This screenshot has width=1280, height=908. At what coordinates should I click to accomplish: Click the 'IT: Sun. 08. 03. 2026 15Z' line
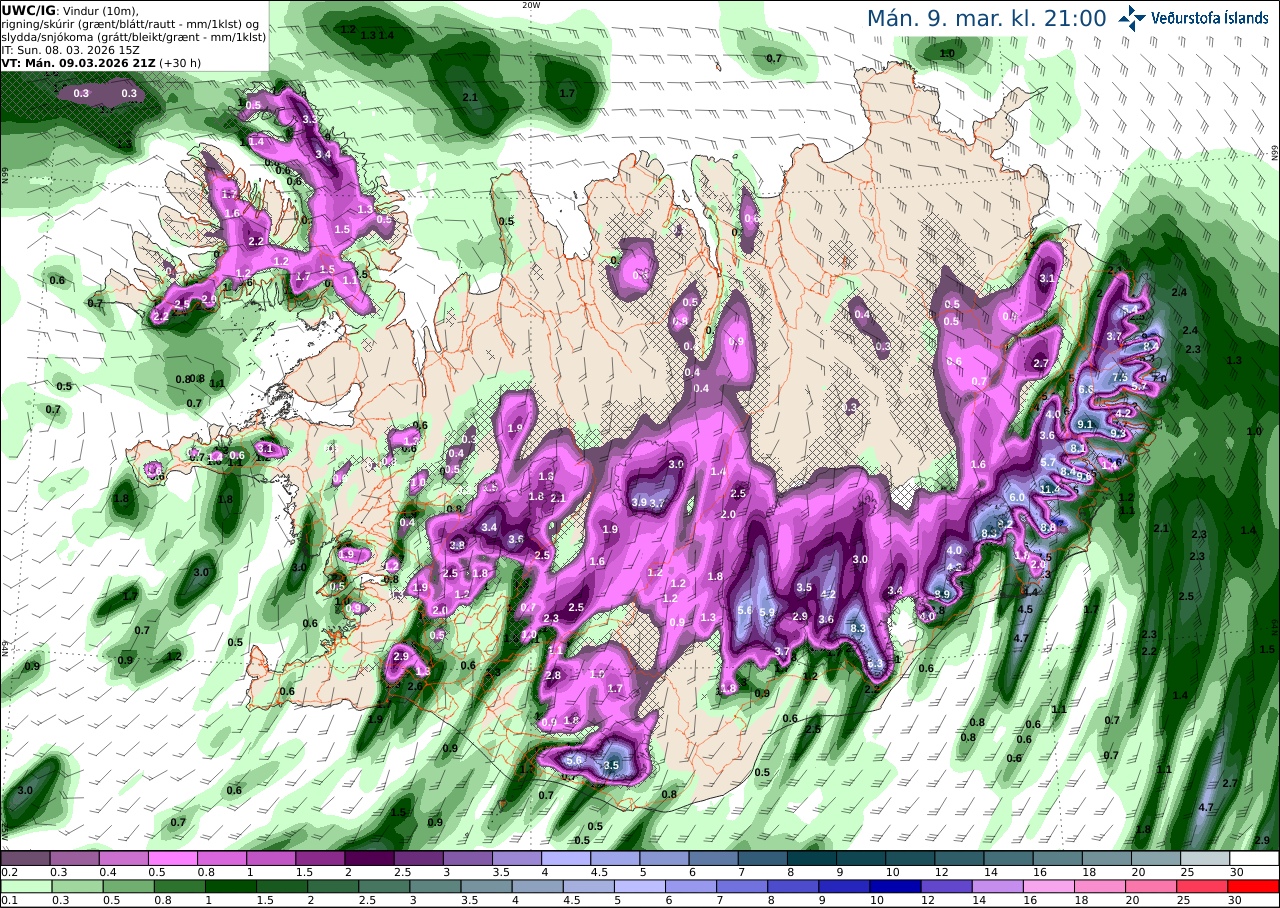tap(68, 49)
